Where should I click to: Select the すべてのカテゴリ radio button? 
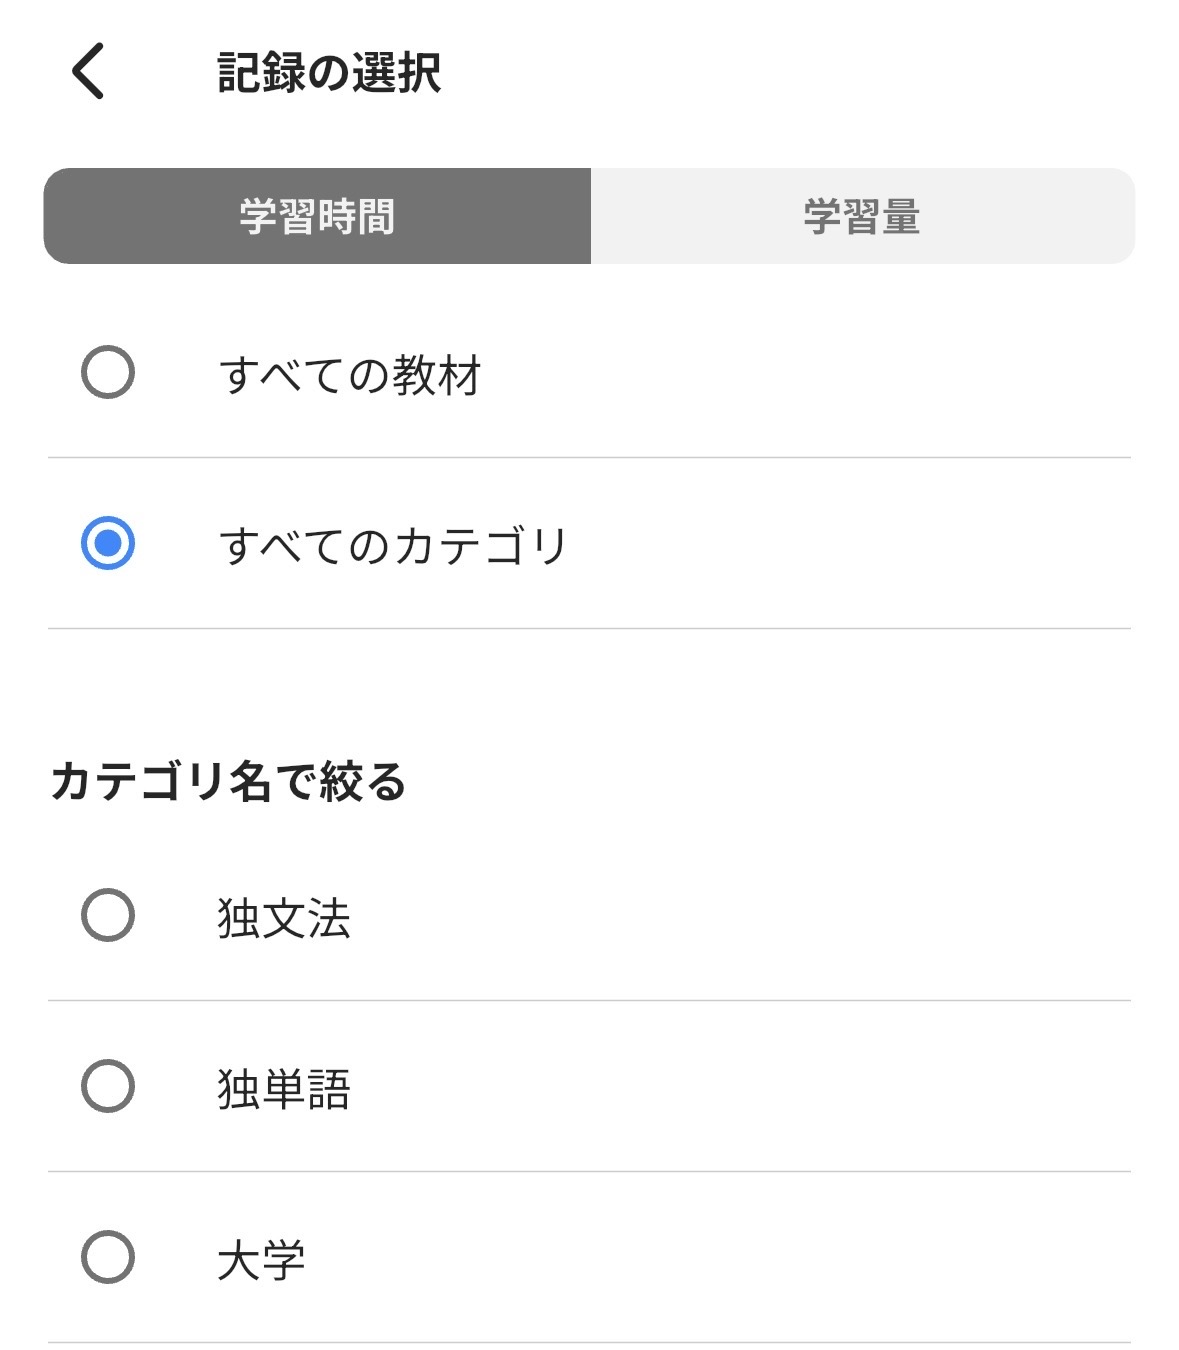pos(108,543)
